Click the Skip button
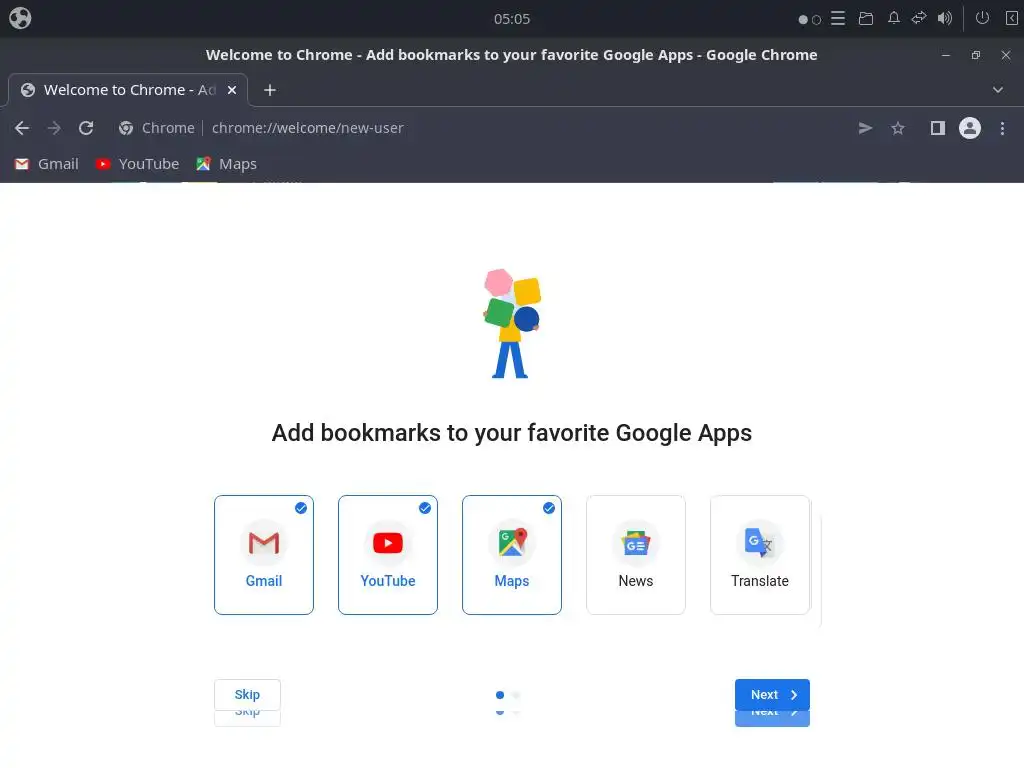1024x768 pixels. coord(248,695)
